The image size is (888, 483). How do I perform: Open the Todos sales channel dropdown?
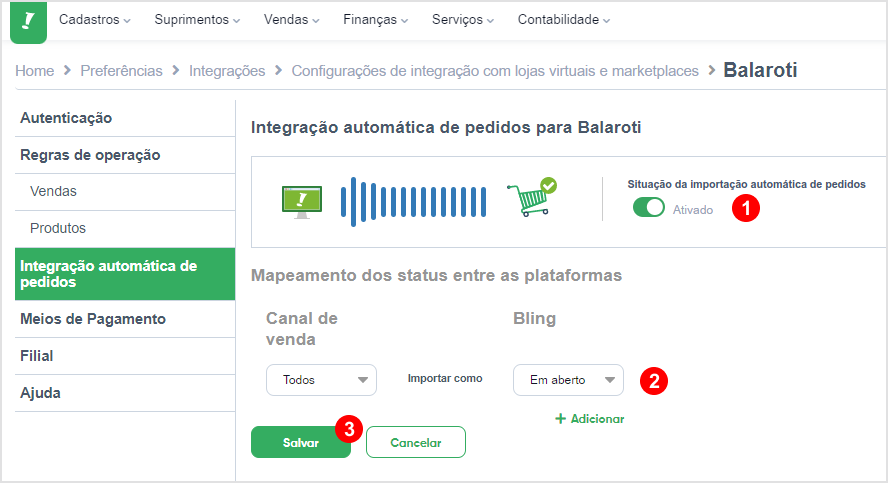click(321, 380)
